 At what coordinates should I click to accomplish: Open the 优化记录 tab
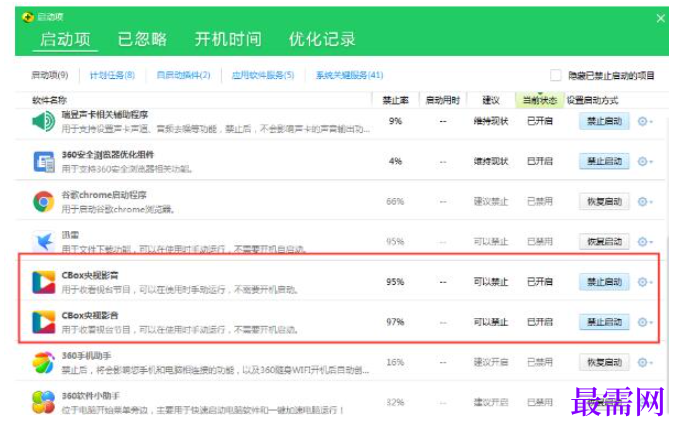coord(322,39)
